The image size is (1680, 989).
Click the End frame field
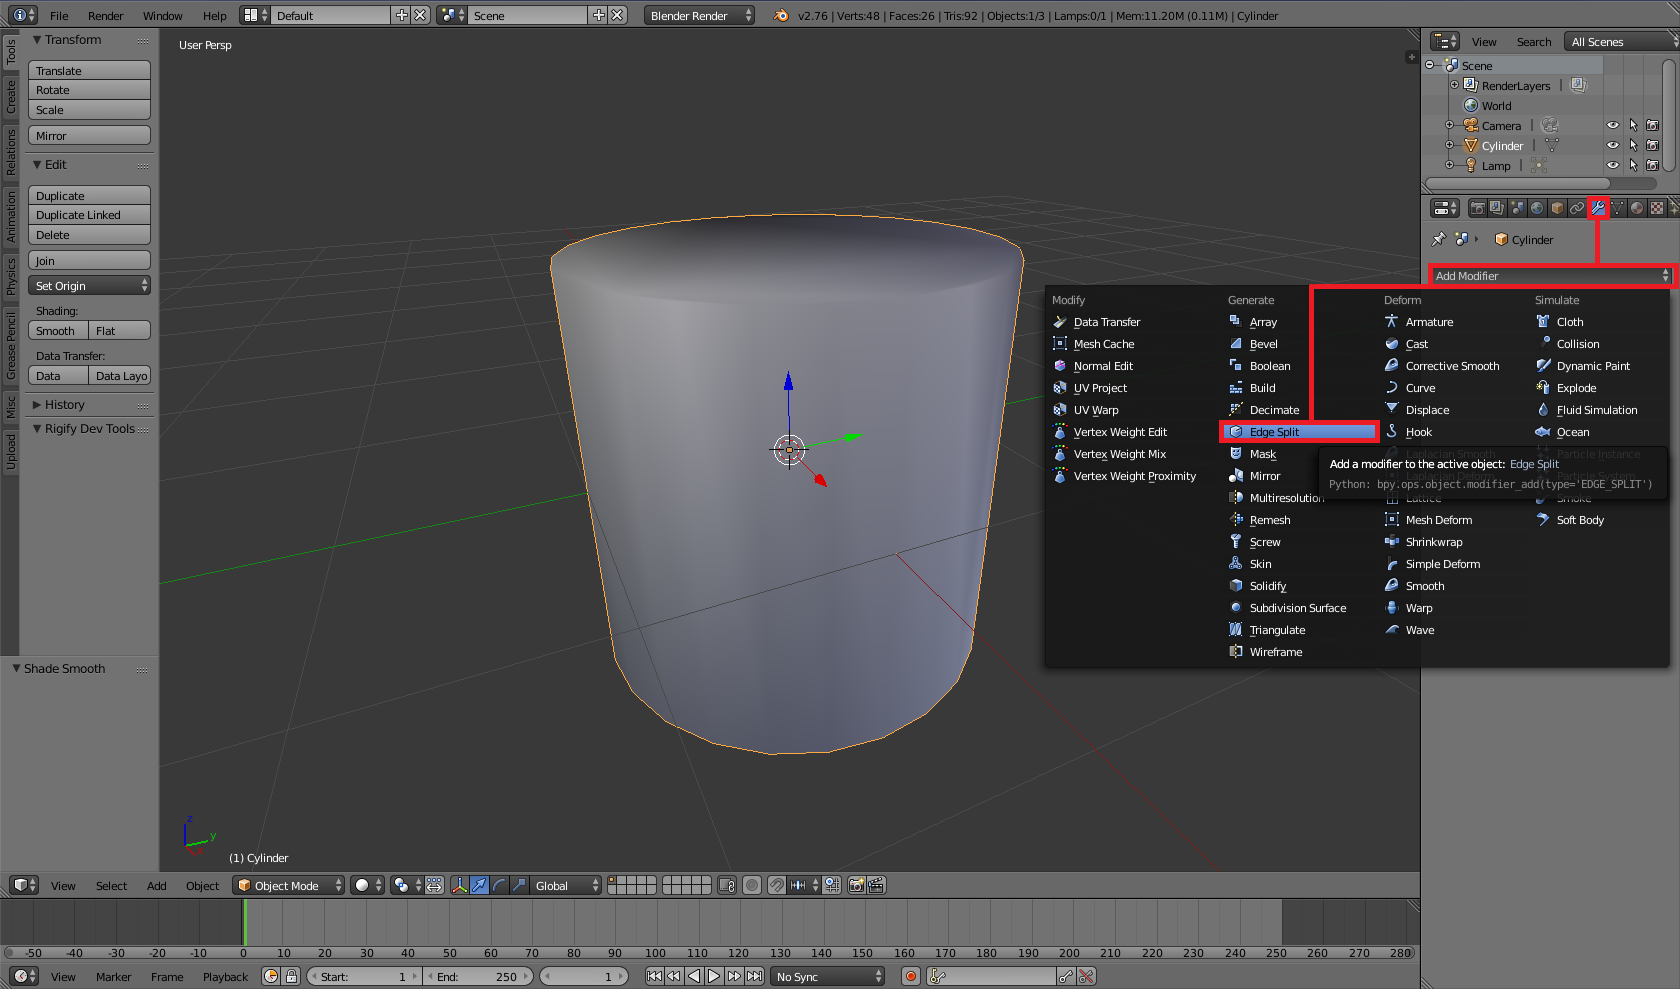(480, 976)
